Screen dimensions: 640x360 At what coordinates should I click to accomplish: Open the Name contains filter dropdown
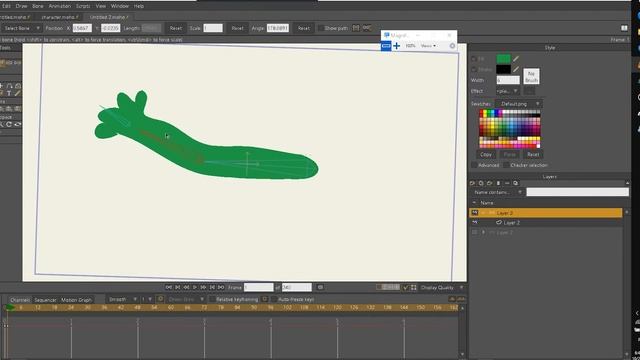tap(497, 192)
